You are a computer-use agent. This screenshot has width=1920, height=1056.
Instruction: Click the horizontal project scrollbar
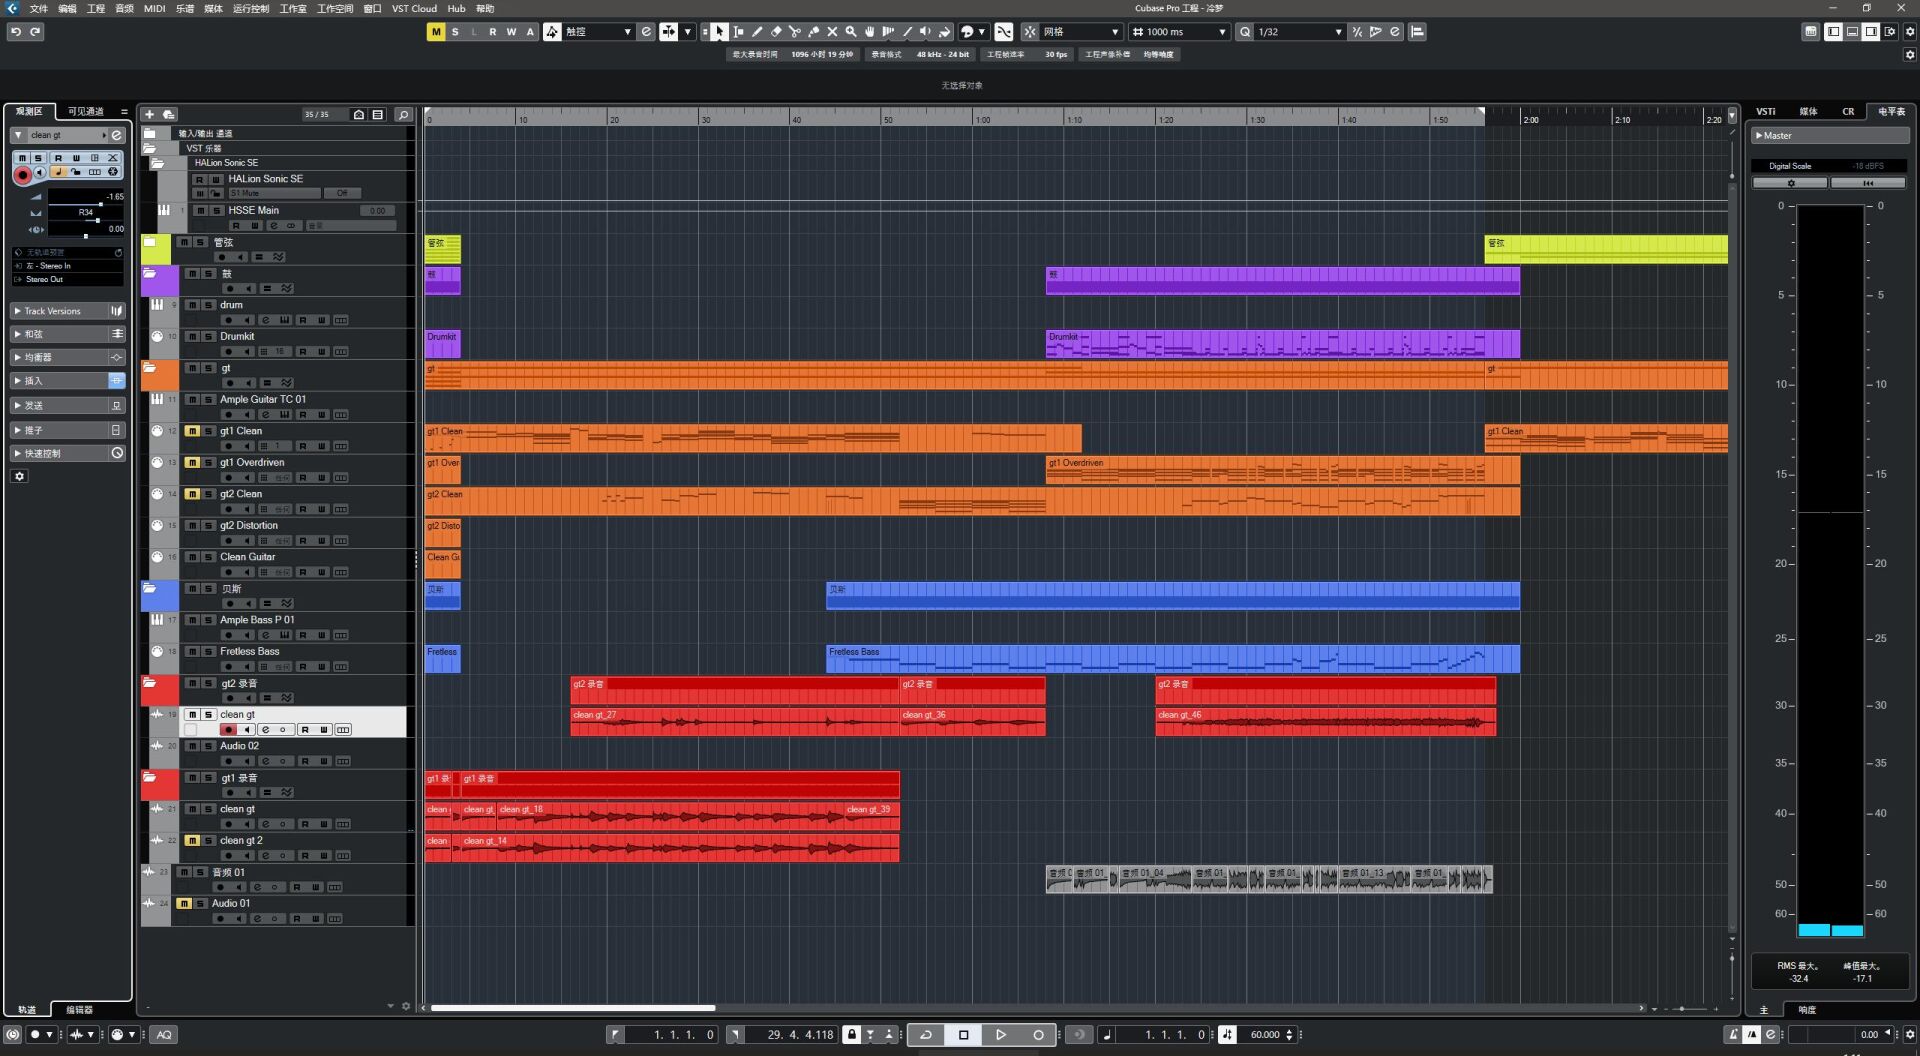[570, 1007]
